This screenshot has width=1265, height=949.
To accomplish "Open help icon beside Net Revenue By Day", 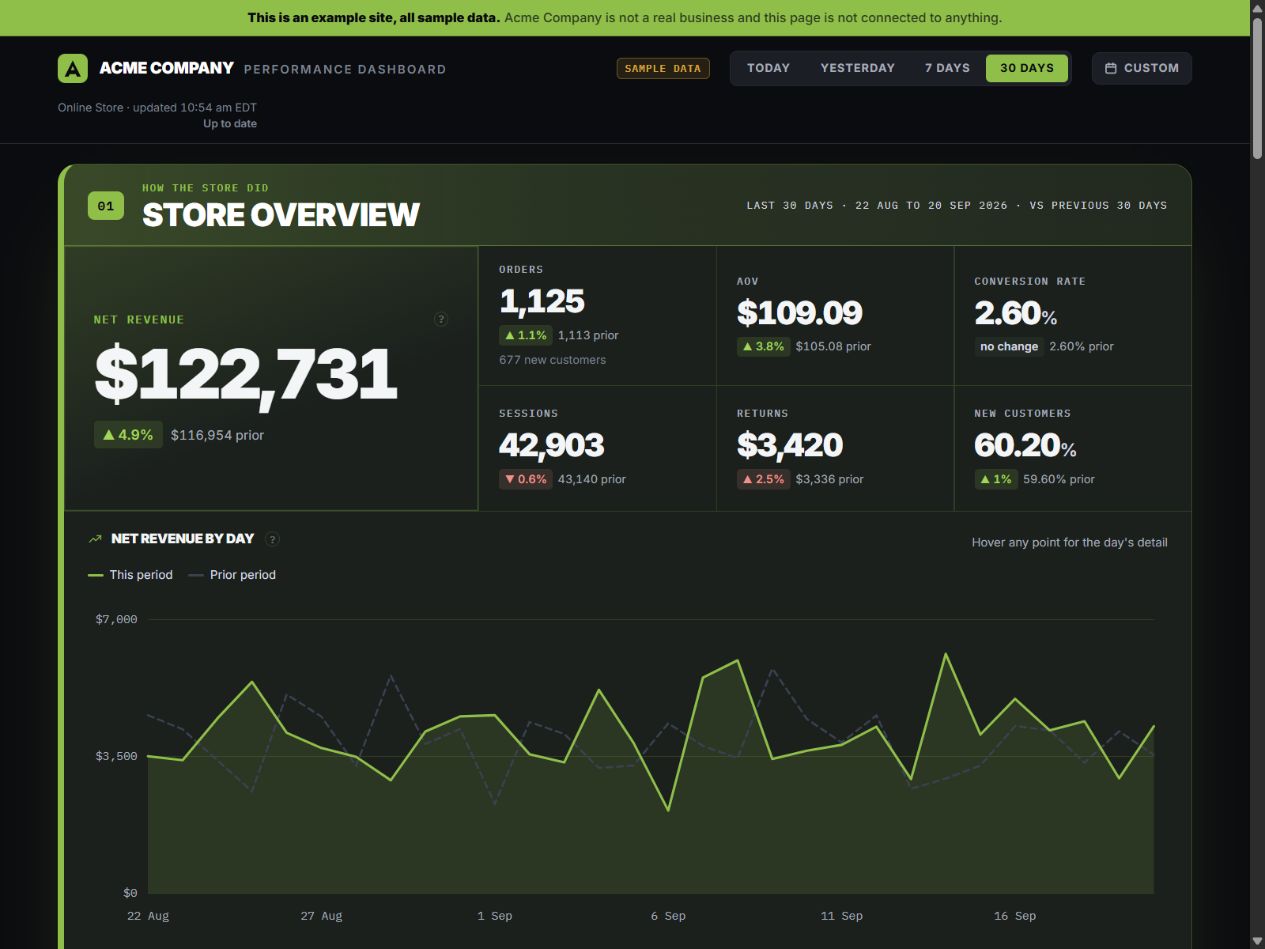I will pyautogui.click(x=272, y=539).
